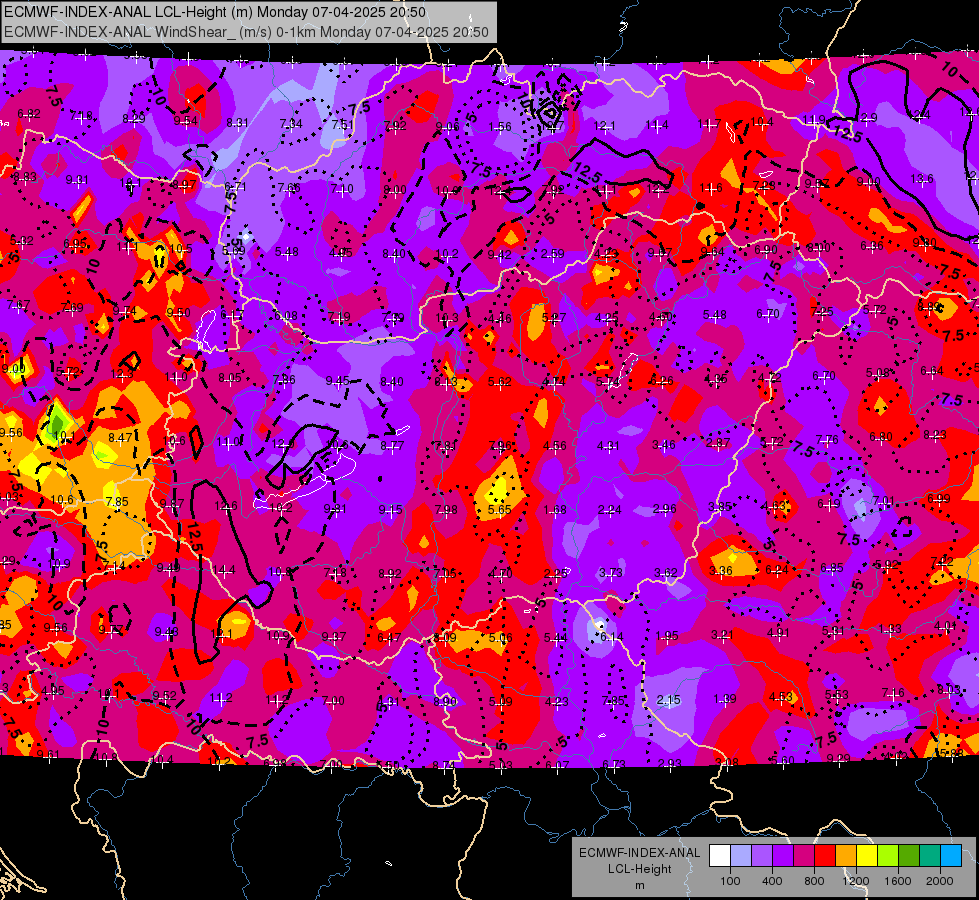The width and height of the screenshot is (979, 900).
Task: Click the map value '2.59'
Action: [x=553, y=254]
